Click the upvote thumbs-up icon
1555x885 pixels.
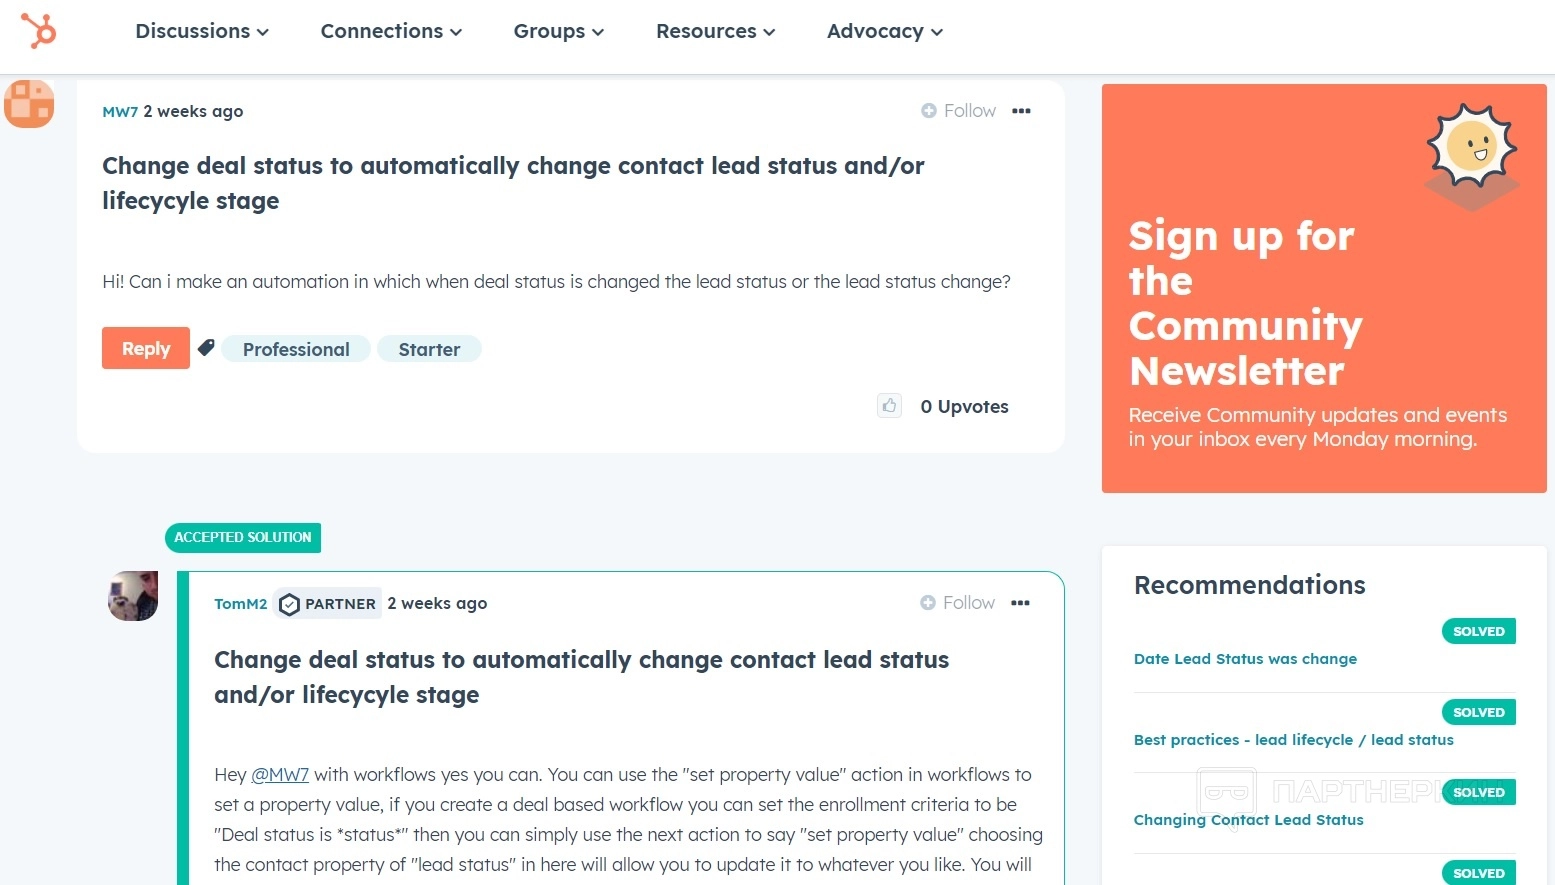(x=889, y=405)
